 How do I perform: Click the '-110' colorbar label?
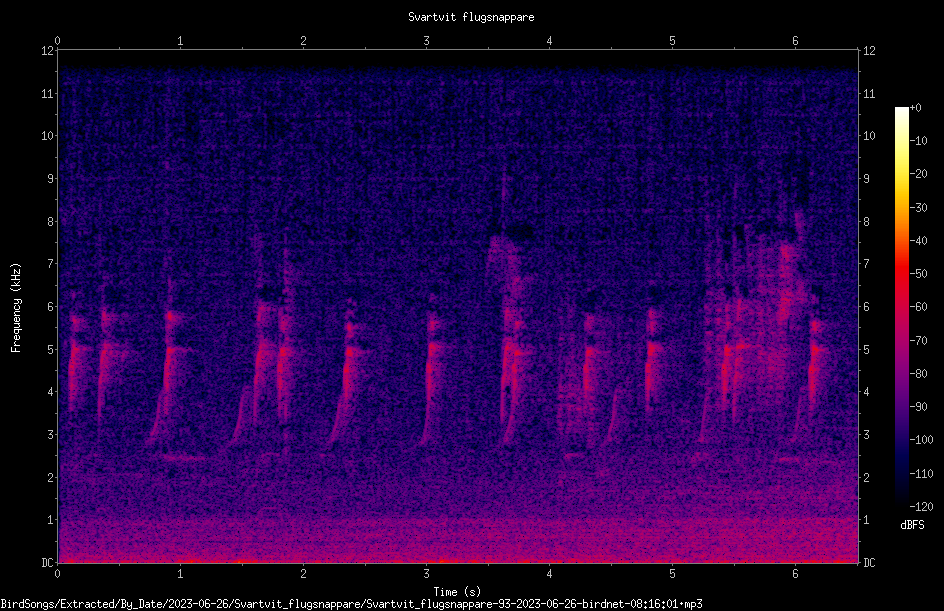click(921, 474)
